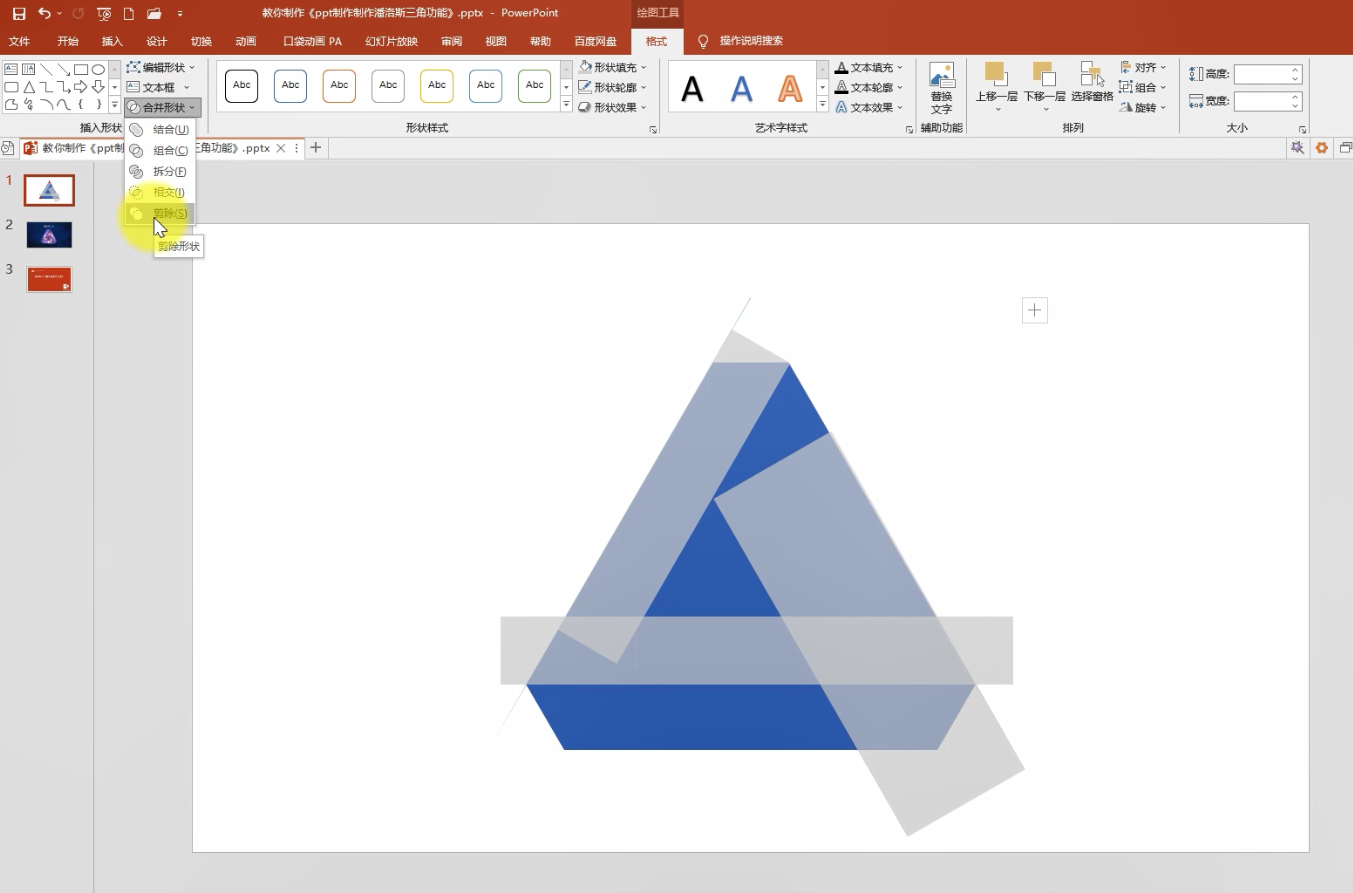Choose Subtract (剪除) from merge menu

160,213
